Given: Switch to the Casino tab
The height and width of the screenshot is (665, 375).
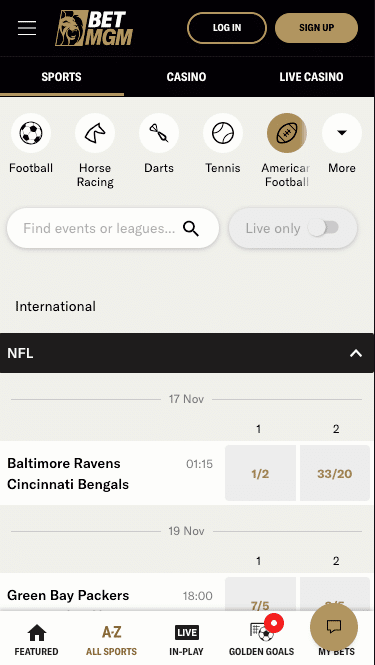Looking at the screenshot, I should click(186, 77).
